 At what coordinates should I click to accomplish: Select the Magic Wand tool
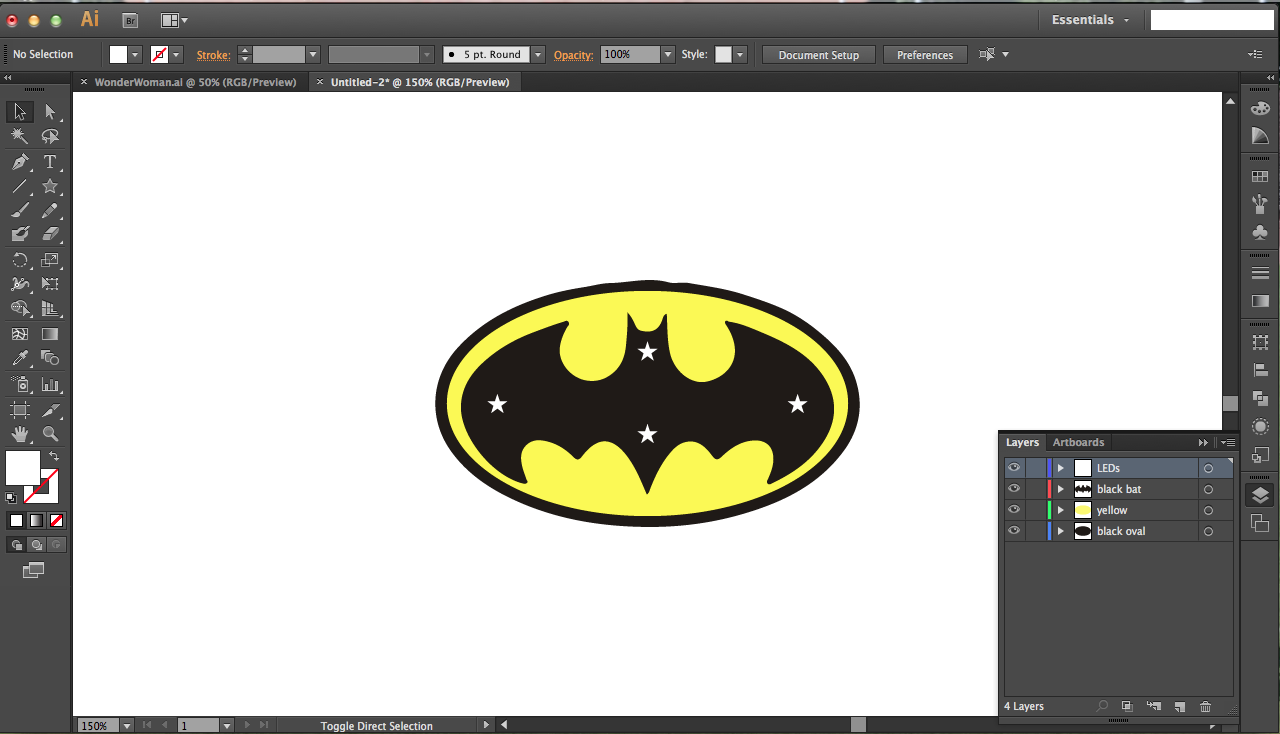(20, 137)
